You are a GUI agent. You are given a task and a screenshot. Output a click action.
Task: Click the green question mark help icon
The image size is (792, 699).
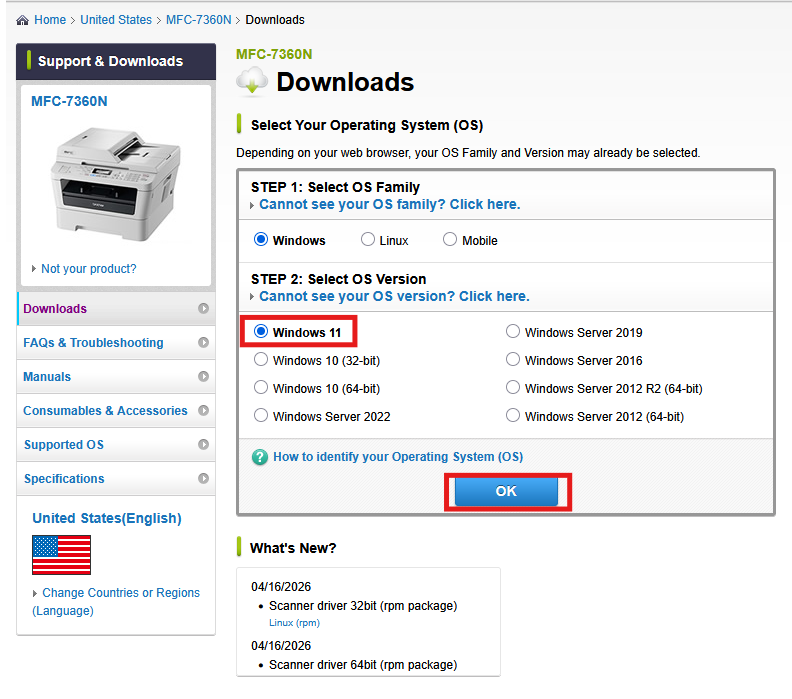[x=260, y=457]
